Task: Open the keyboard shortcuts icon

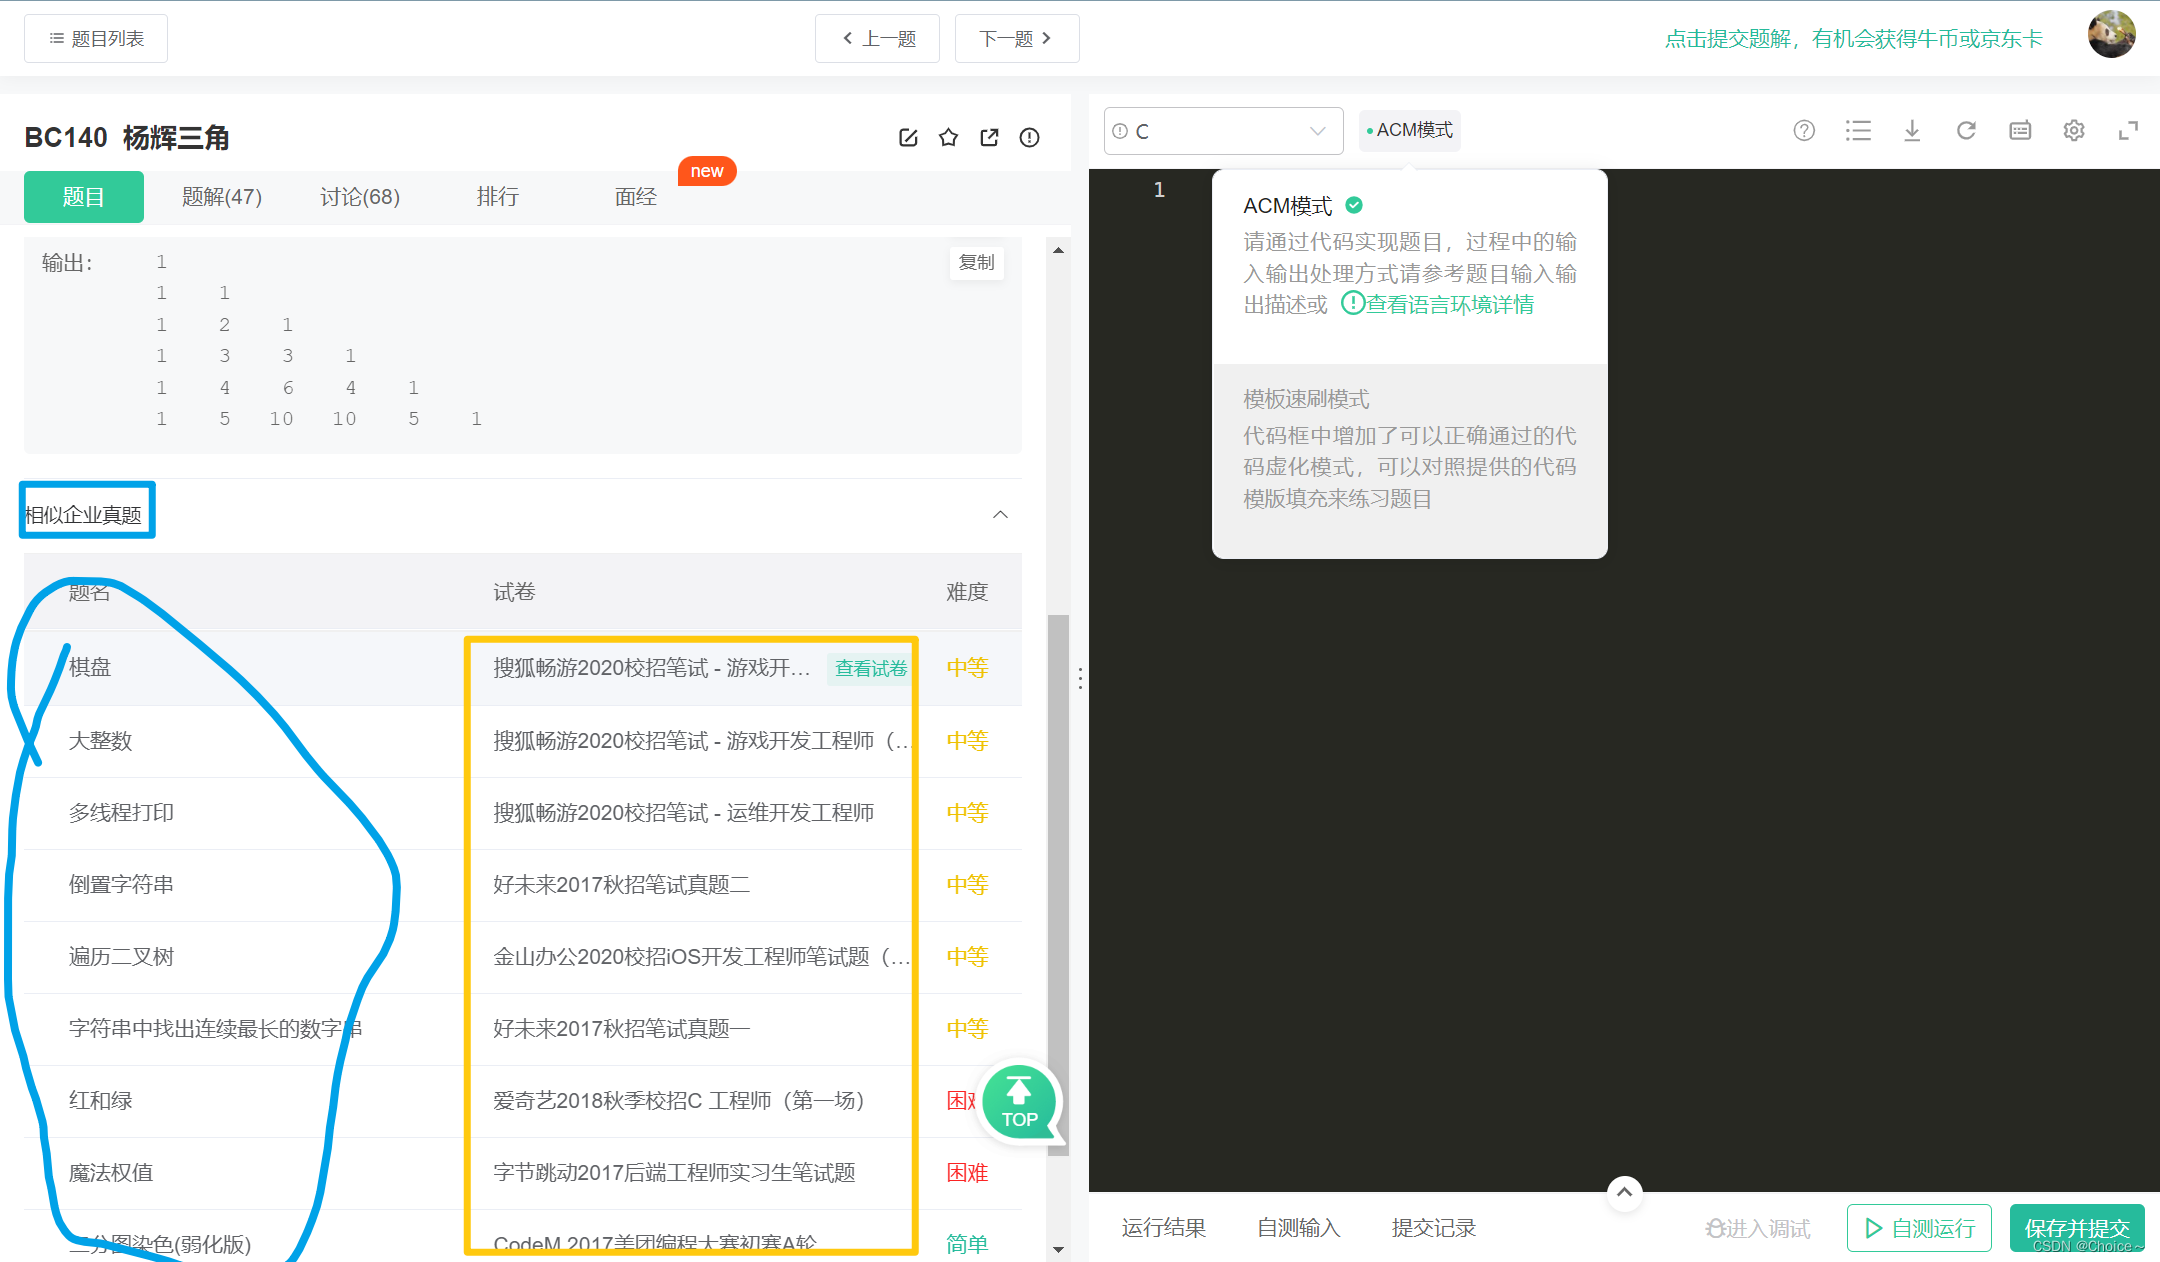Action: coord(2020,131)
